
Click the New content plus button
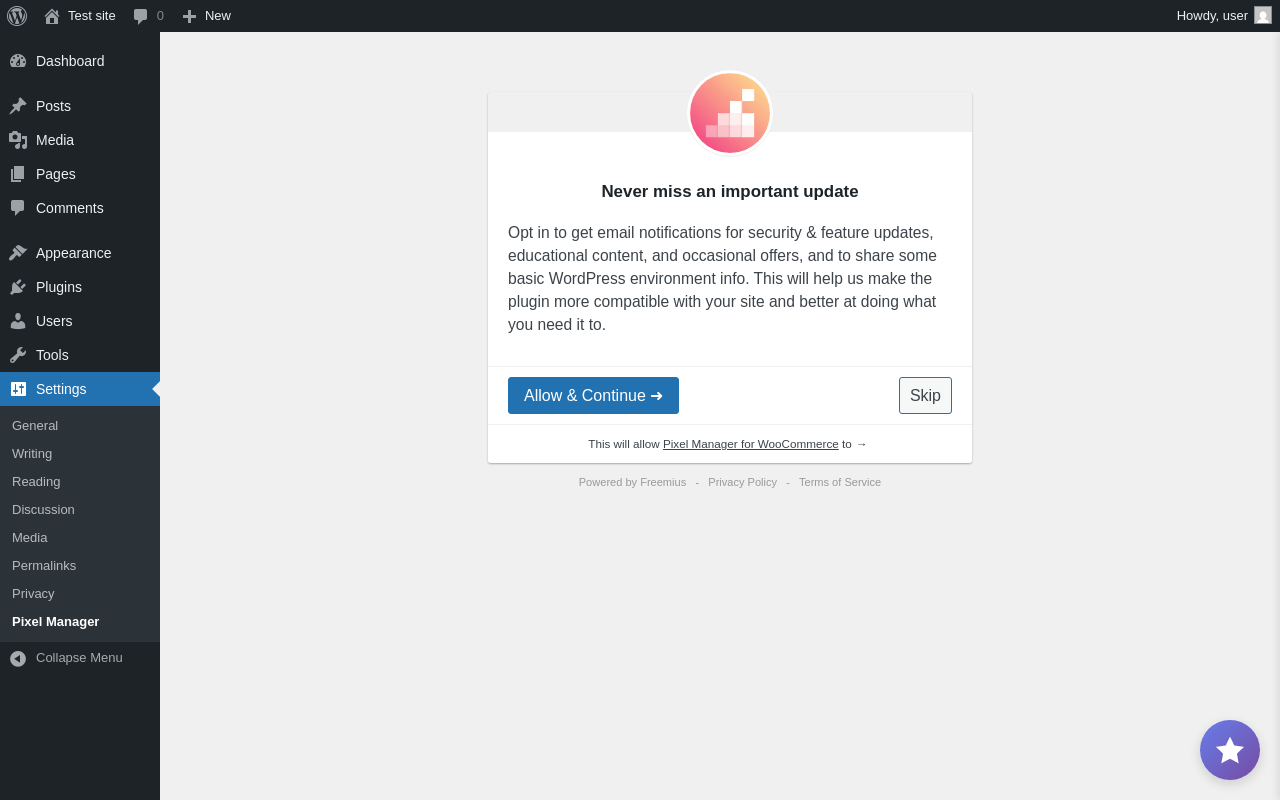click(x=206, y=16)
